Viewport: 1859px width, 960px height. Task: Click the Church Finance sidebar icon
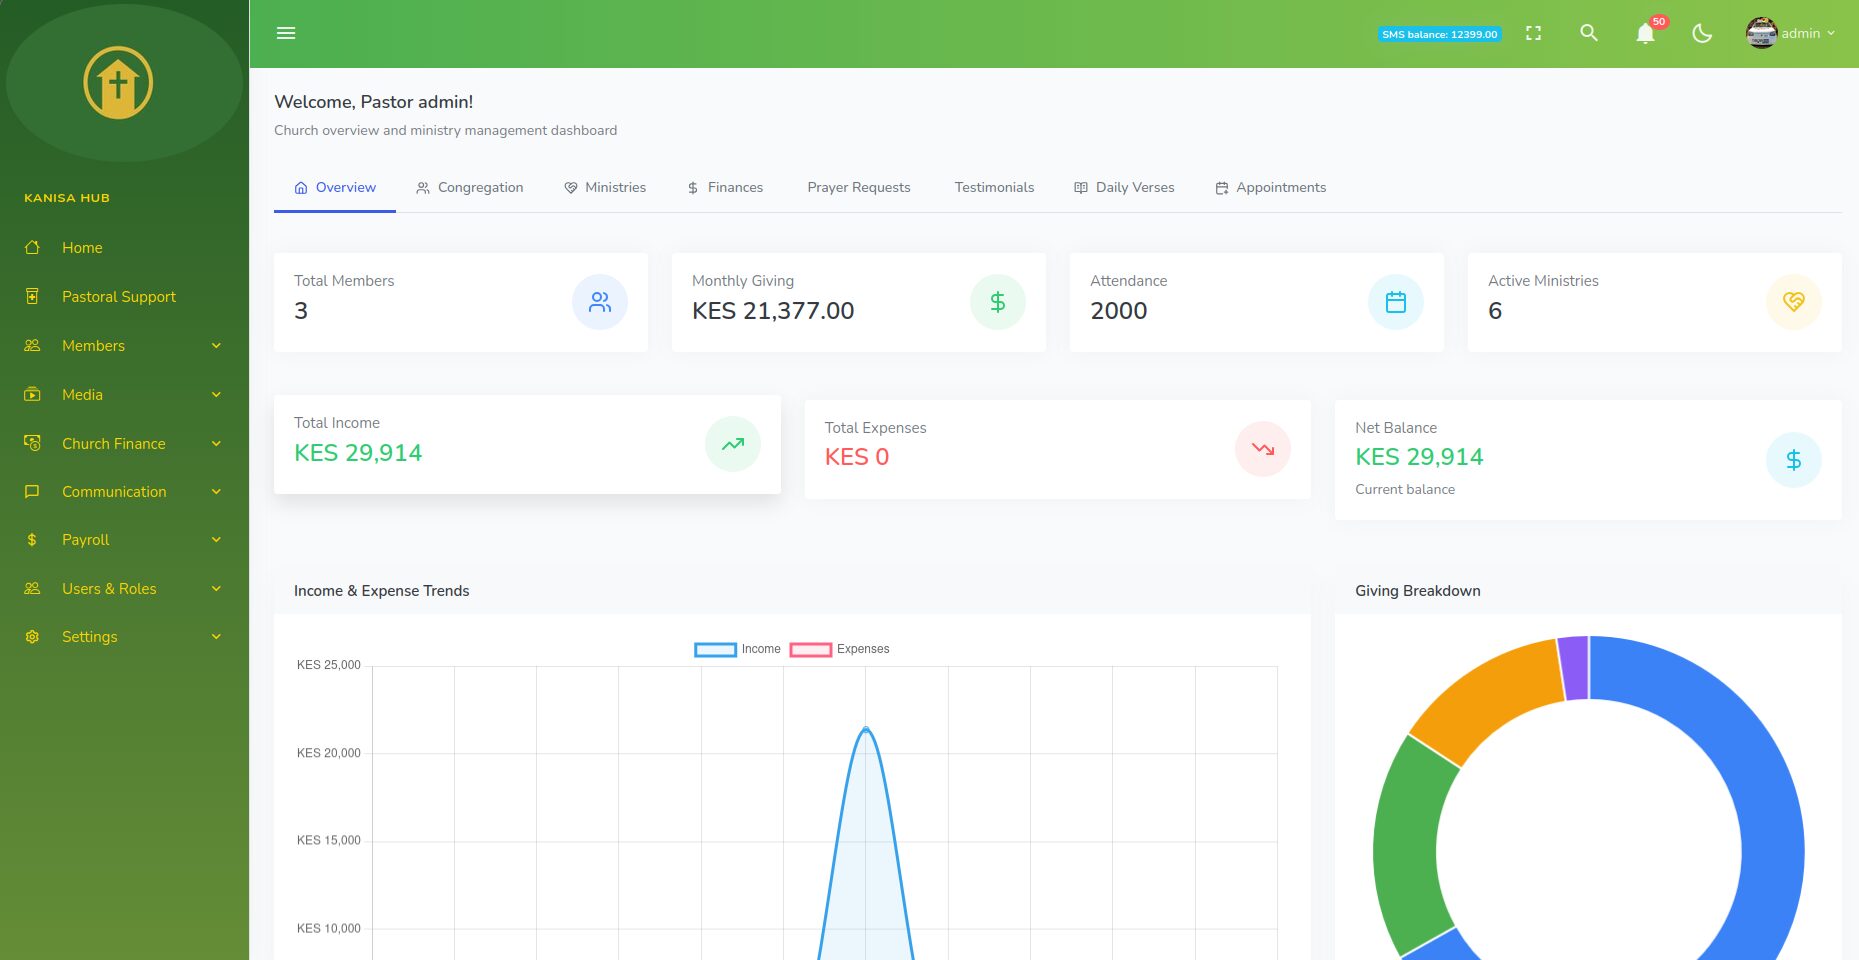(x=32, y=443)
